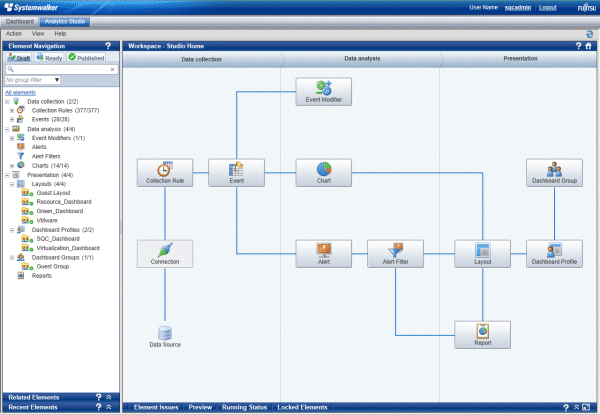Open the Action menu
The image size is (600, 415).
point(14,34)
